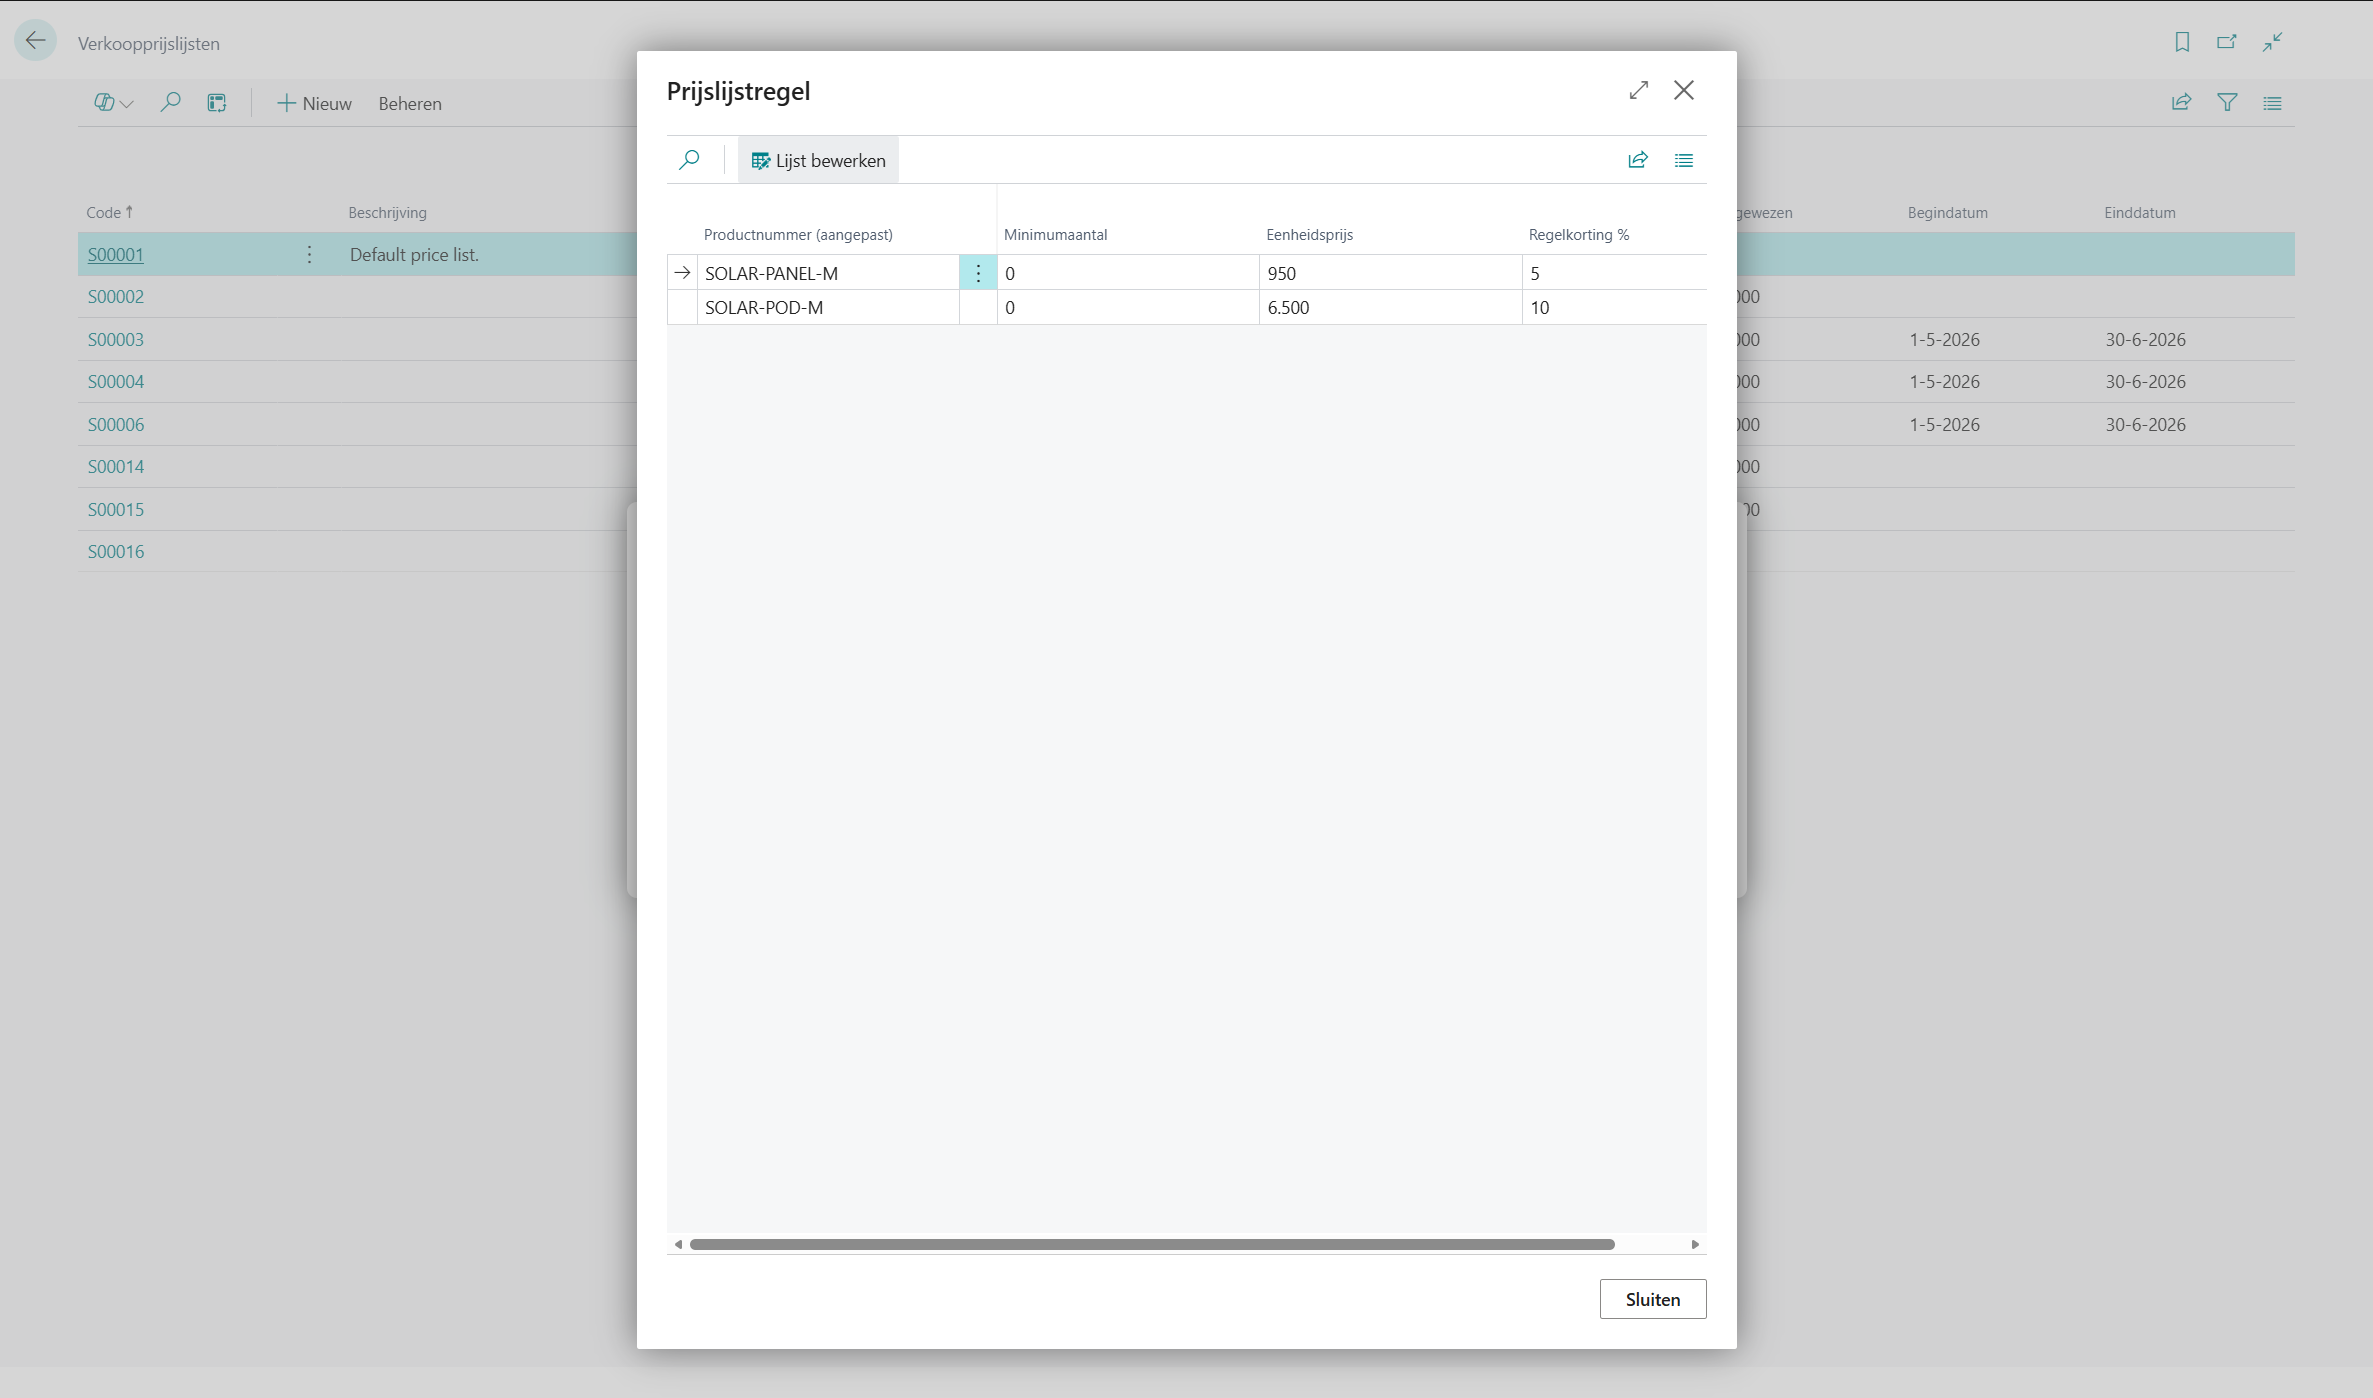This screenshot has width=2373, height=1398.
Task: Click the filter funnel icon on main page
Action: tap(2227, 103)
